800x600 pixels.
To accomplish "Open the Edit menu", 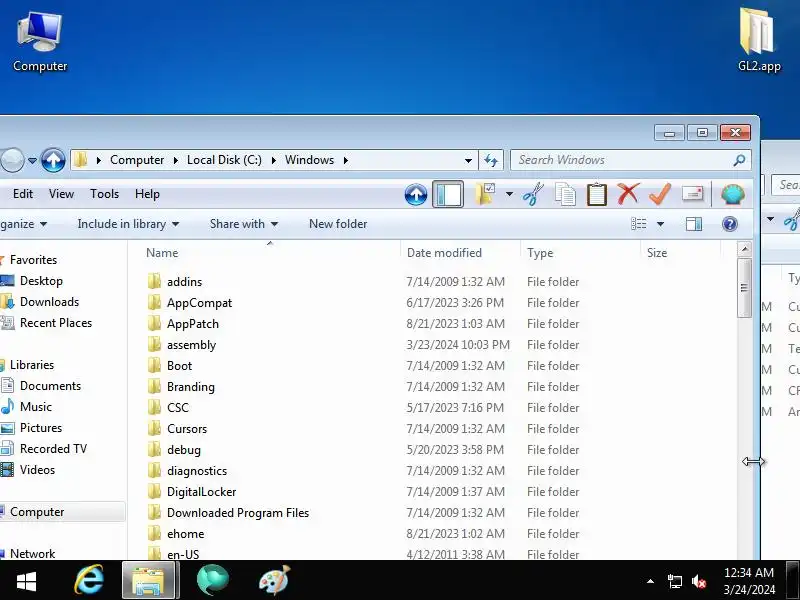I will 23,194.
